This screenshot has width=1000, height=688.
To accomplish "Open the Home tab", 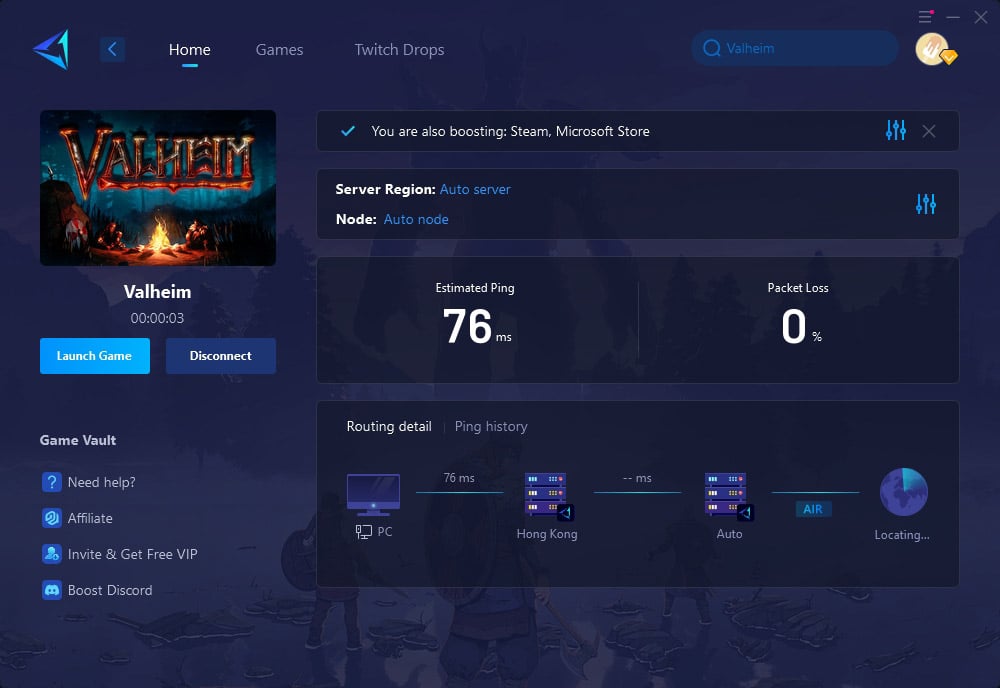I will 189,50.
